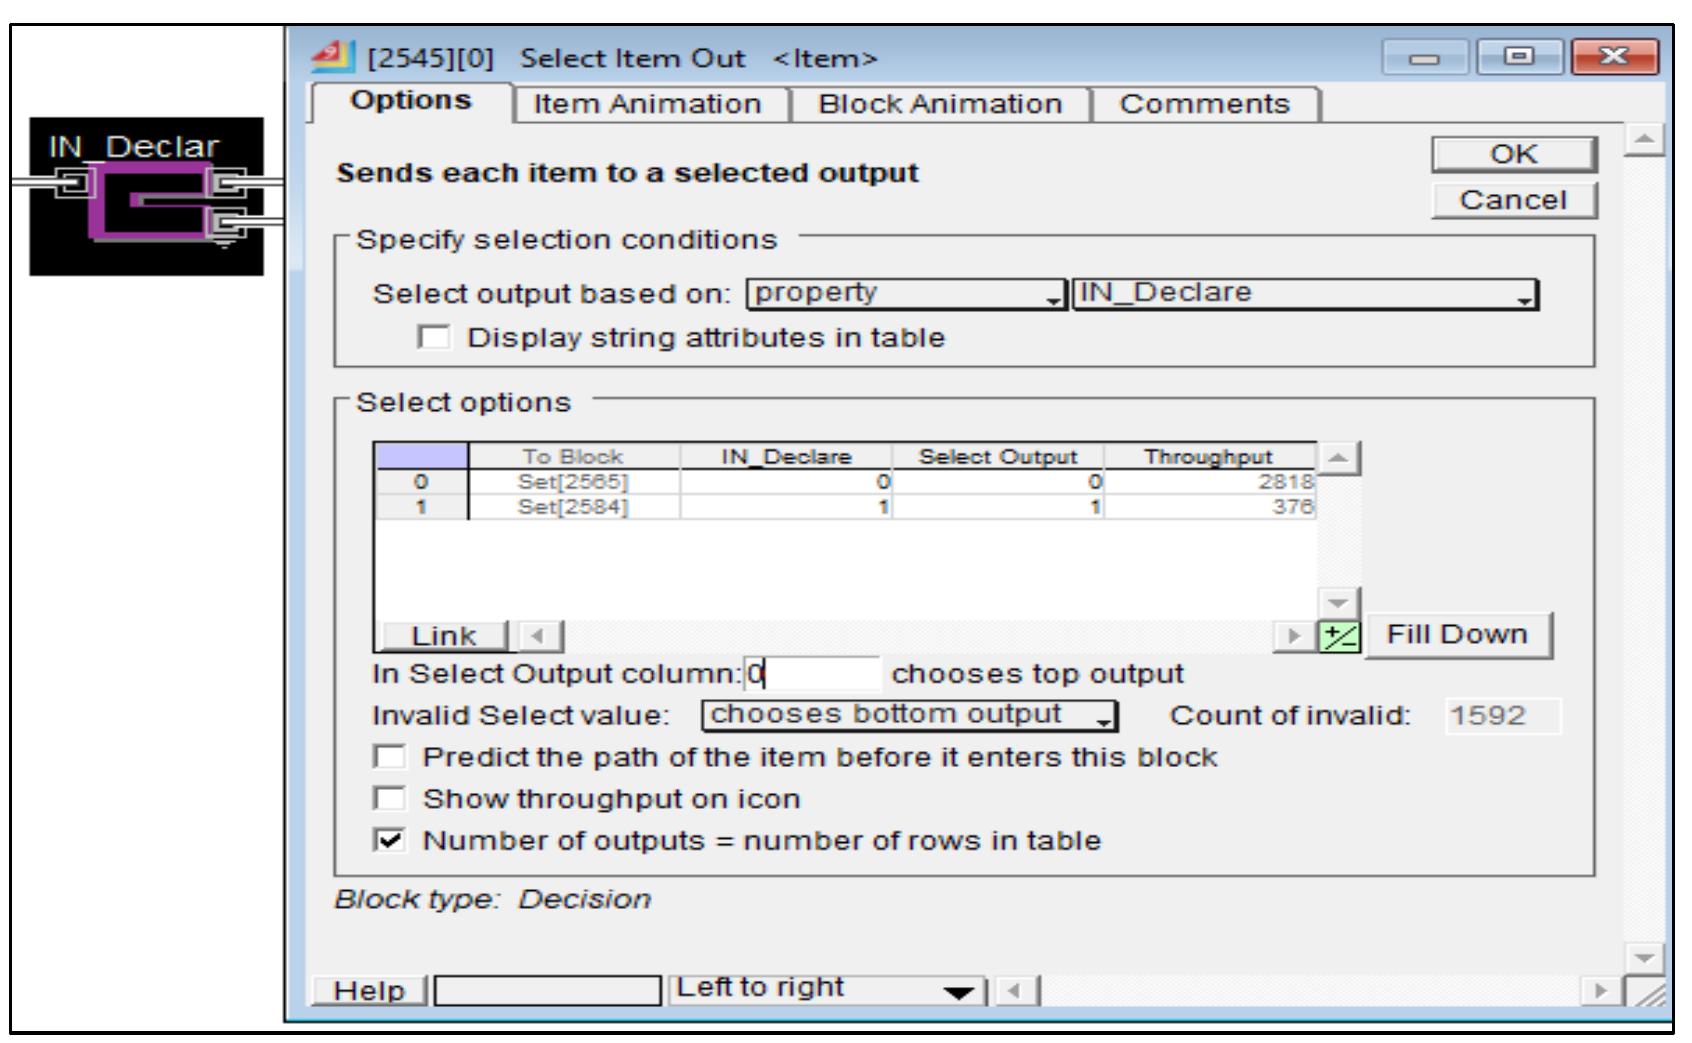1692x1043 pixels.
Task: Check Predict the path of the item
Action: (390, 757)
